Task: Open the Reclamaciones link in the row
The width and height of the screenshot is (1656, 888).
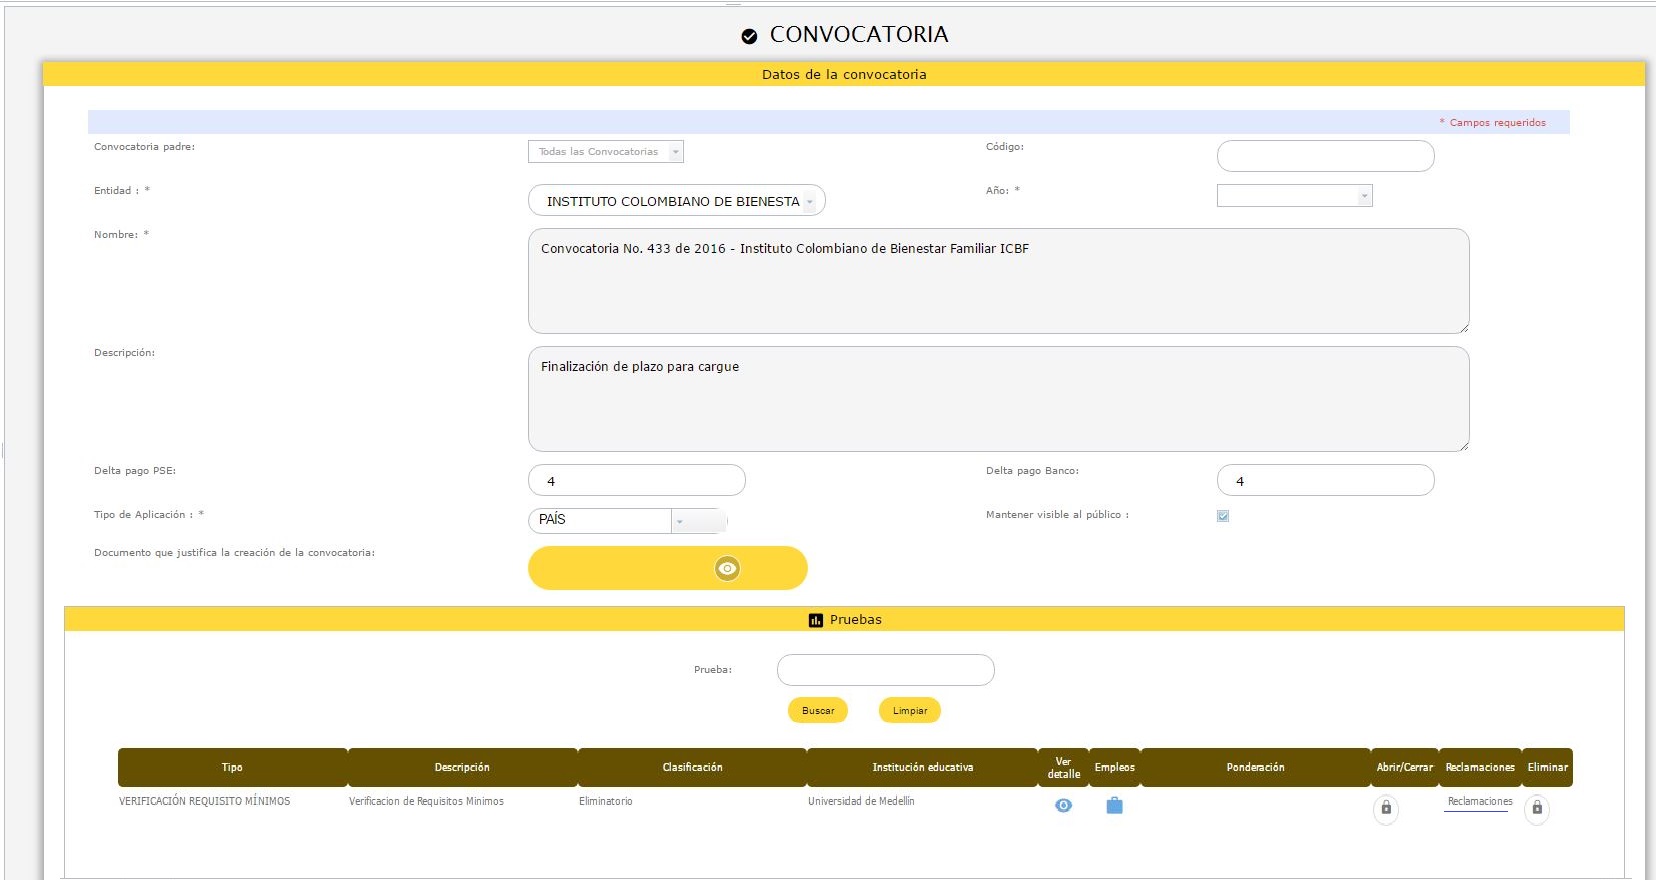Action: 1479,802
